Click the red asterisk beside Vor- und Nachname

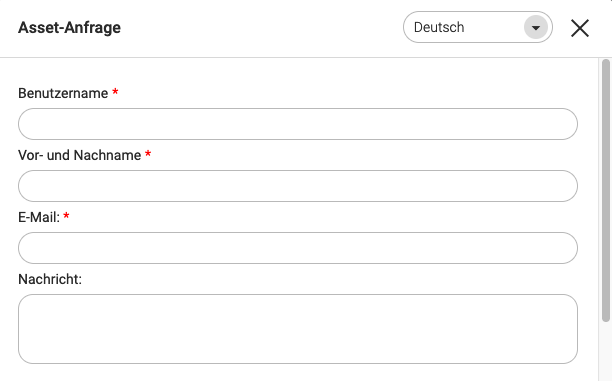coord(148,154)
